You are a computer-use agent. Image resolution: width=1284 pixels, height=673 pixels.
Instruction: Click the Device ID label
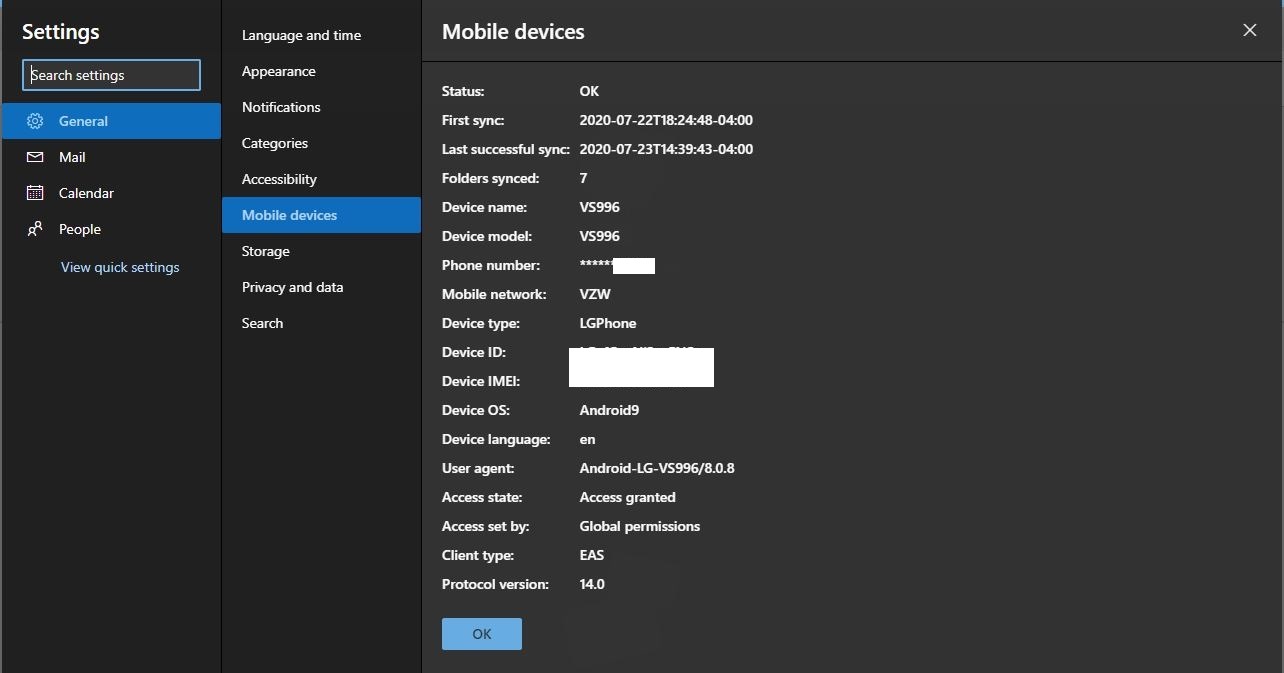click(x=474, y=352)
